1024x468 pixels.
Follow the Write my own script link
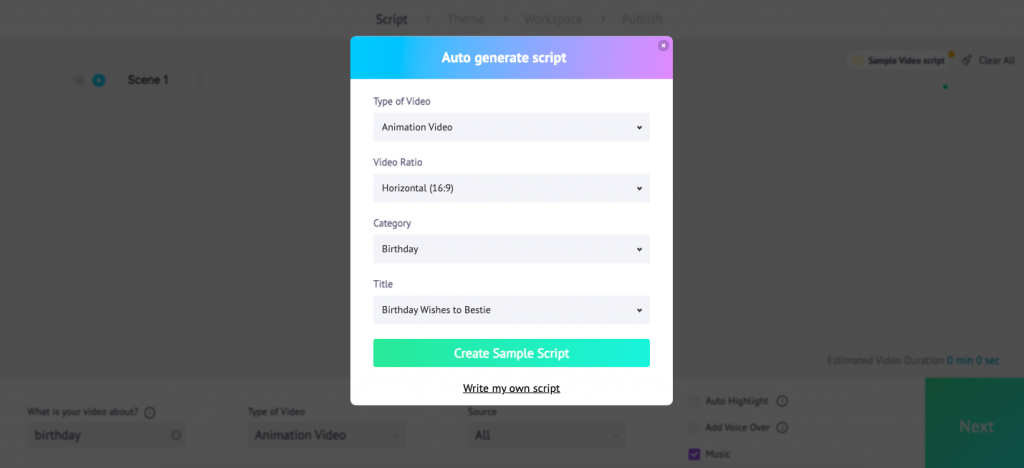[x=511, y=388]
